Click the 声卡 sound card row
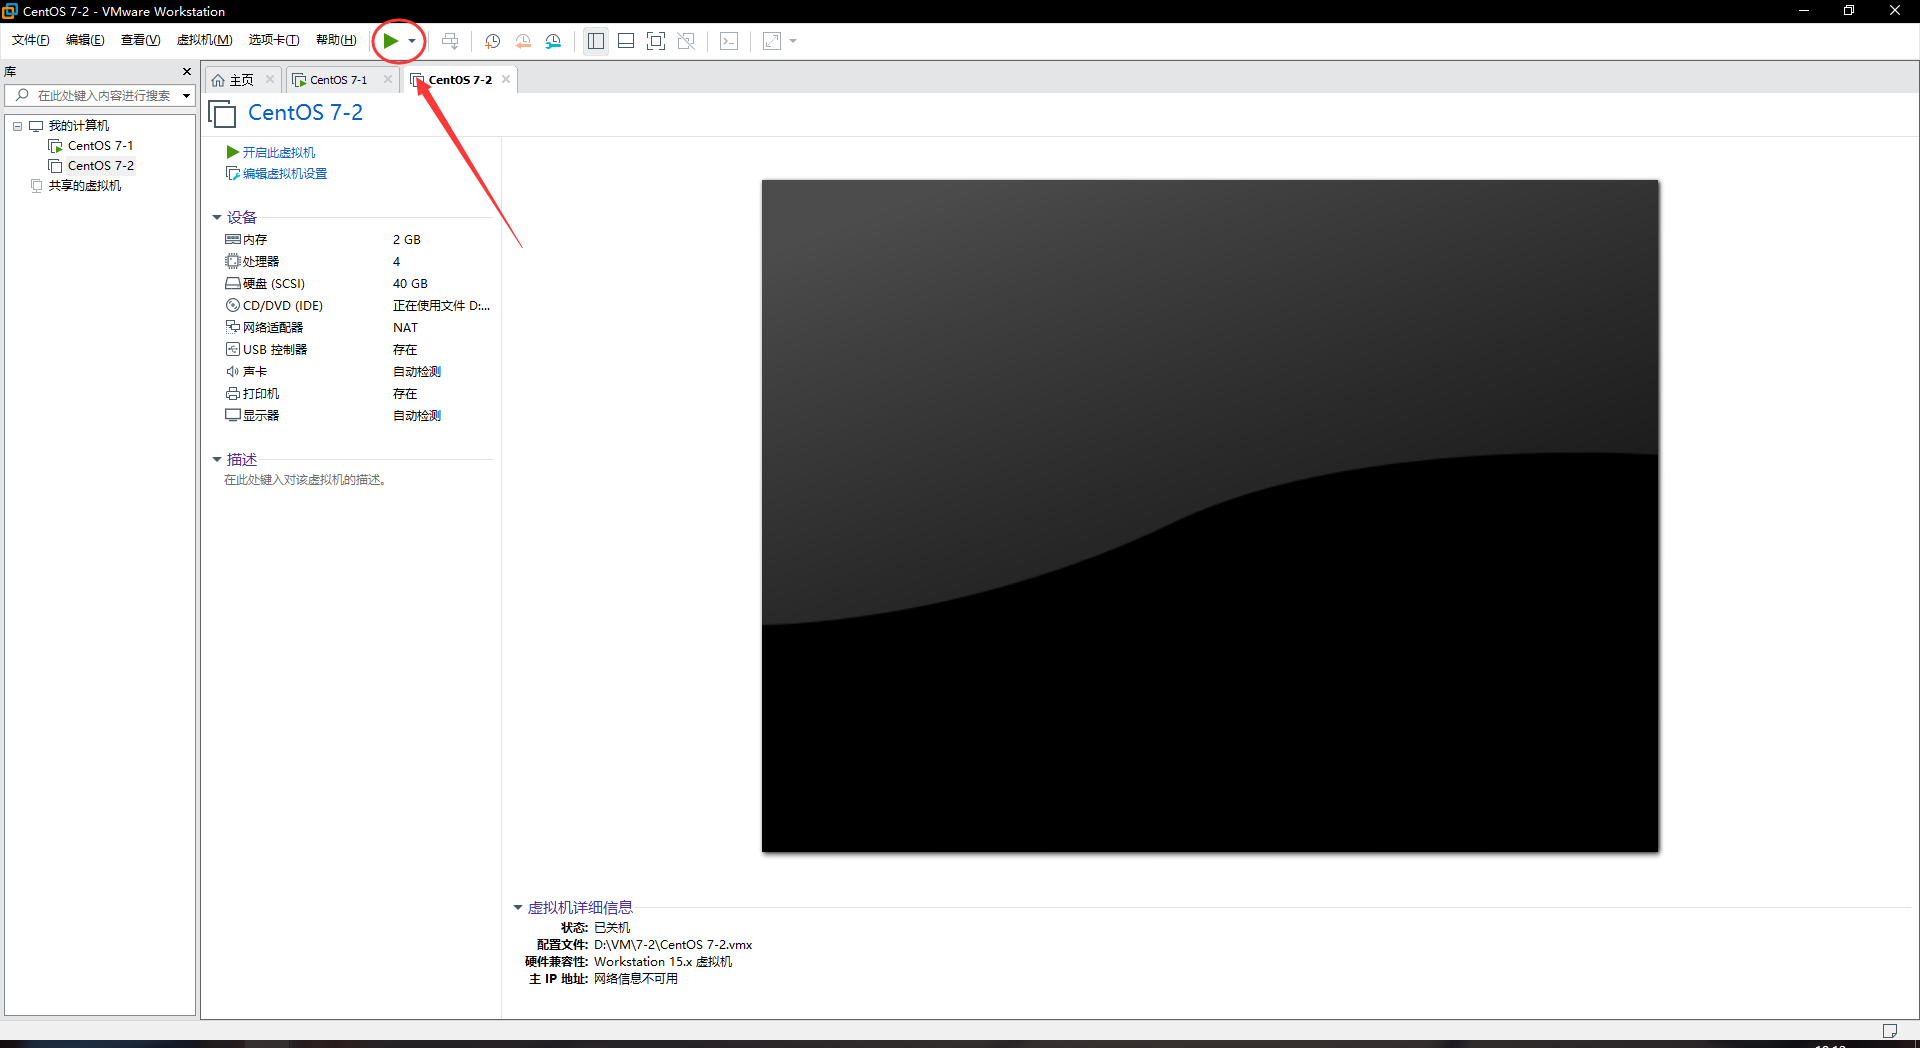The image size is (1920, 1048). tap(358, 372)
